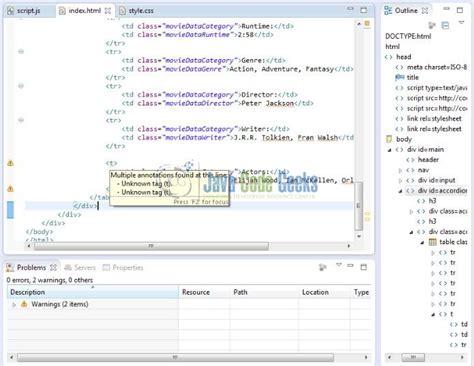Open the style.css editor tab
474x366 pixels.
[x=137, y=11]
